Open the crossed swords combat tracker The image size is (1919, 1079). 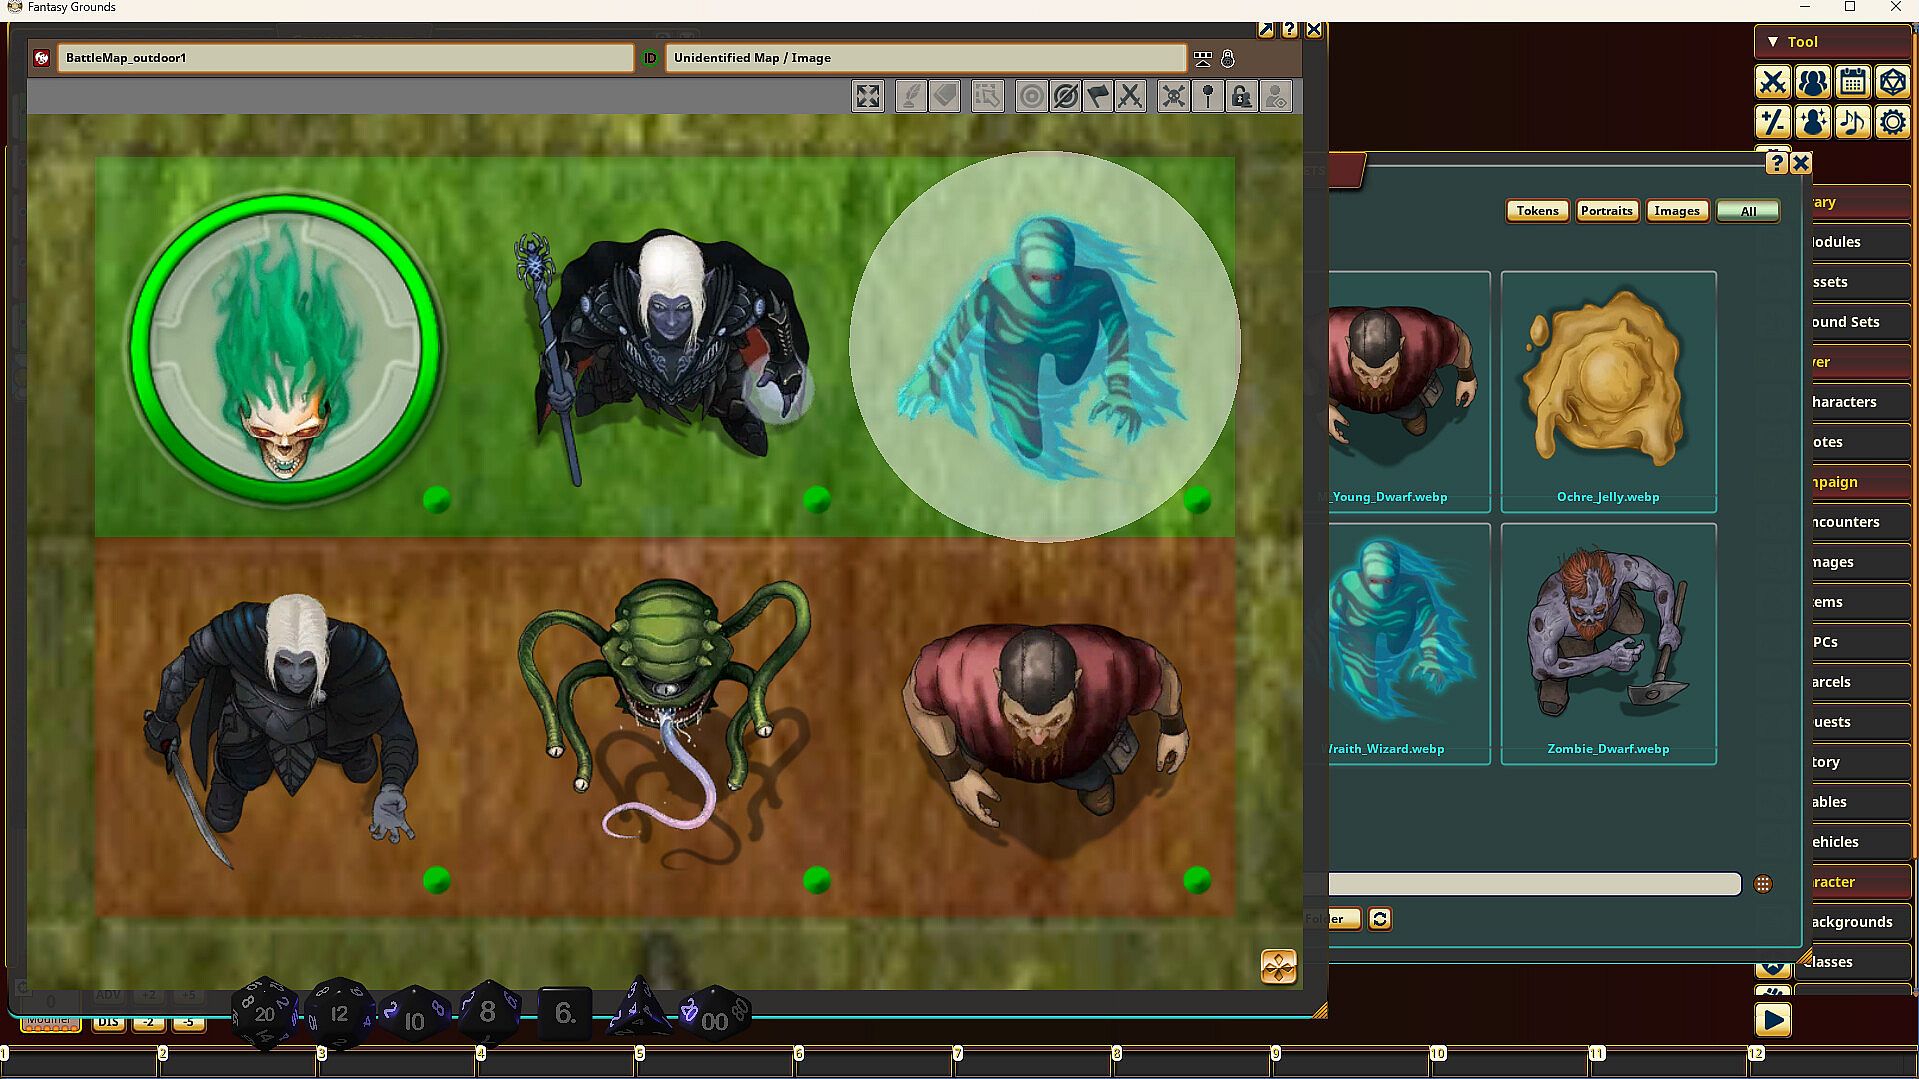[1773, 82]
